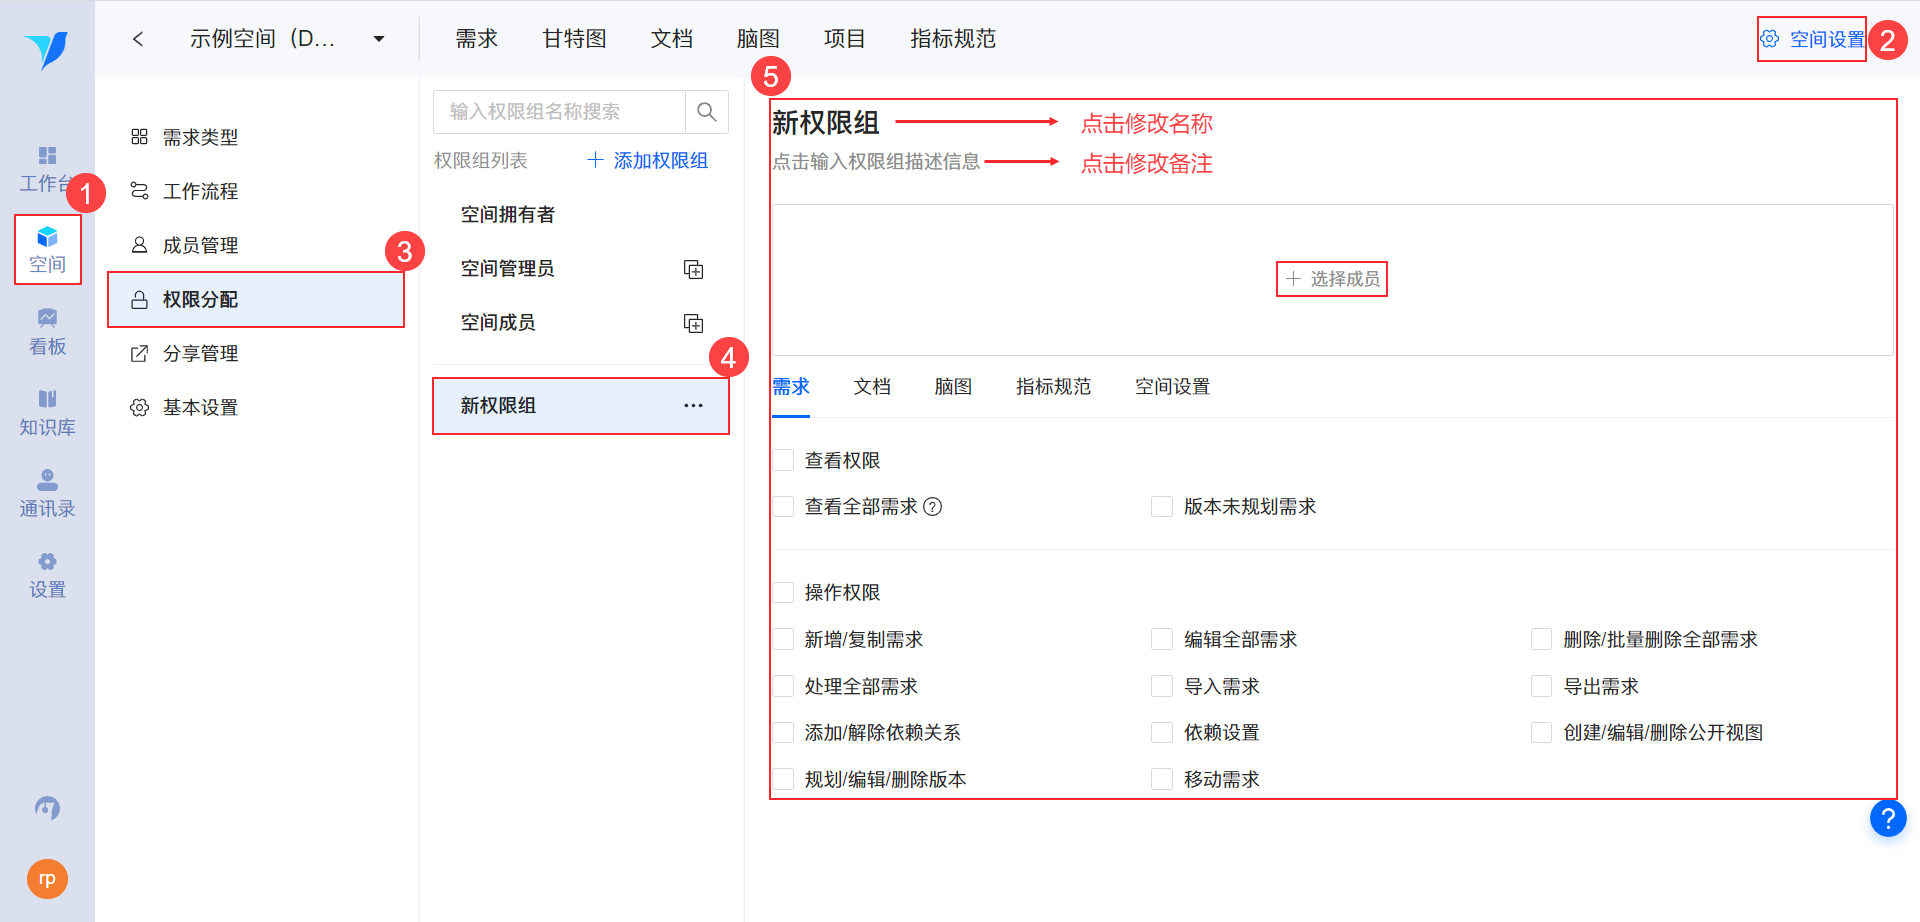
Task: Click the copy icon beside 空间管理员
Action: pyautogui.click(x=693, y=269)
